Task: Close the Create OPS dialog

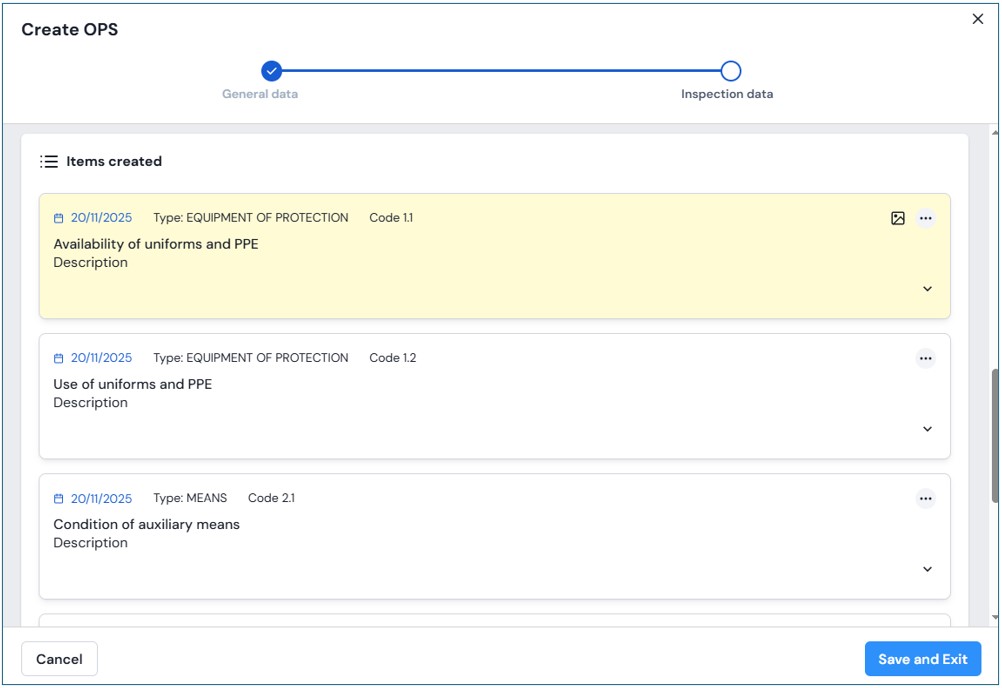Action: click(978, 19)
